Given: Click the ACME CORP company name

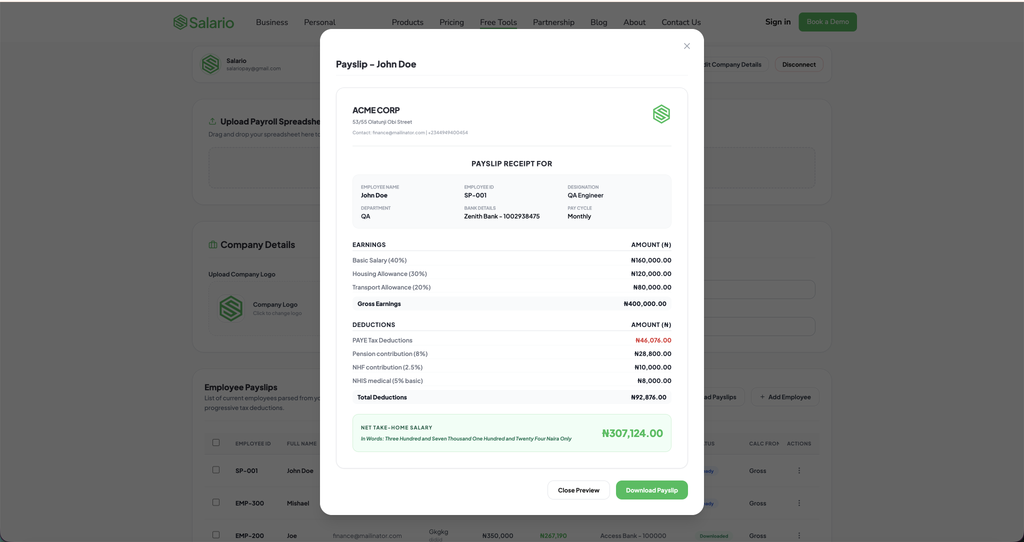Looking at the screenshot, I should click(x=376, y=110).
